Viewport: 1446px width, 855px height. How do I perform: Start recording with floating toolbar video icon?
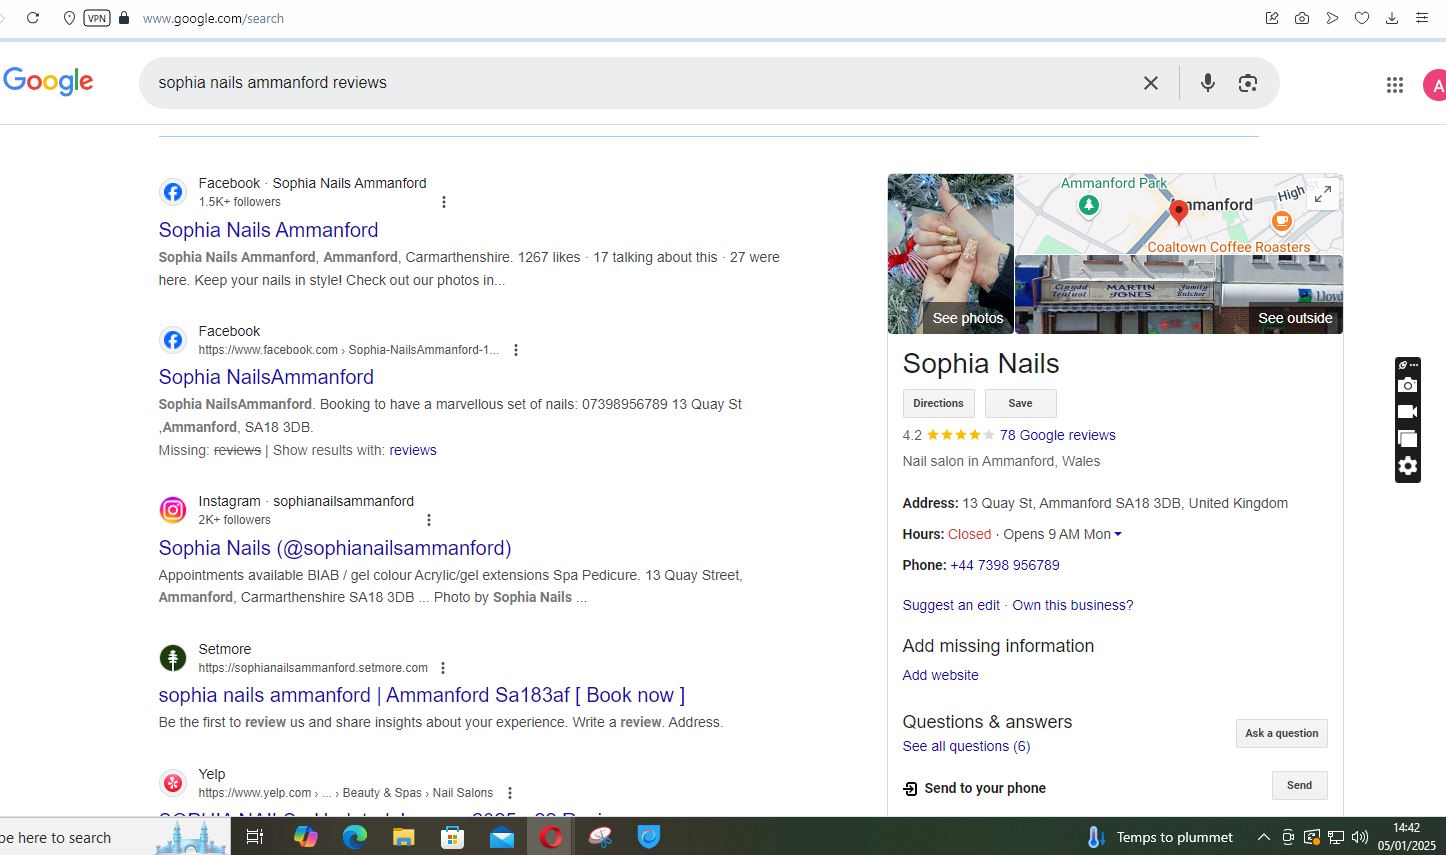point(1407,412)
